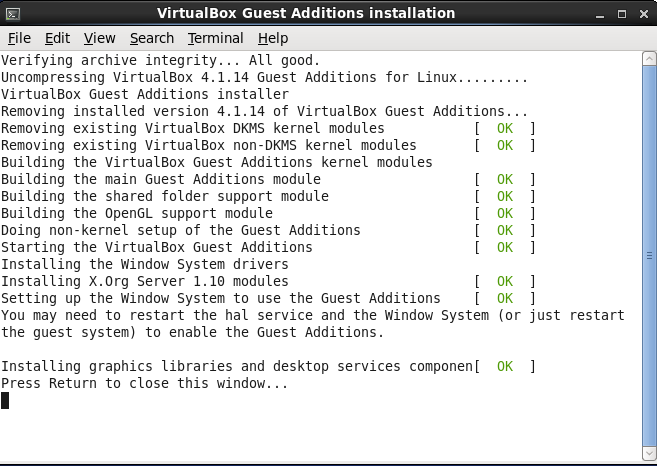Minimize the Guest Additions installation window
The width and height of the screenshot is (657, 466).
[600, 15]
